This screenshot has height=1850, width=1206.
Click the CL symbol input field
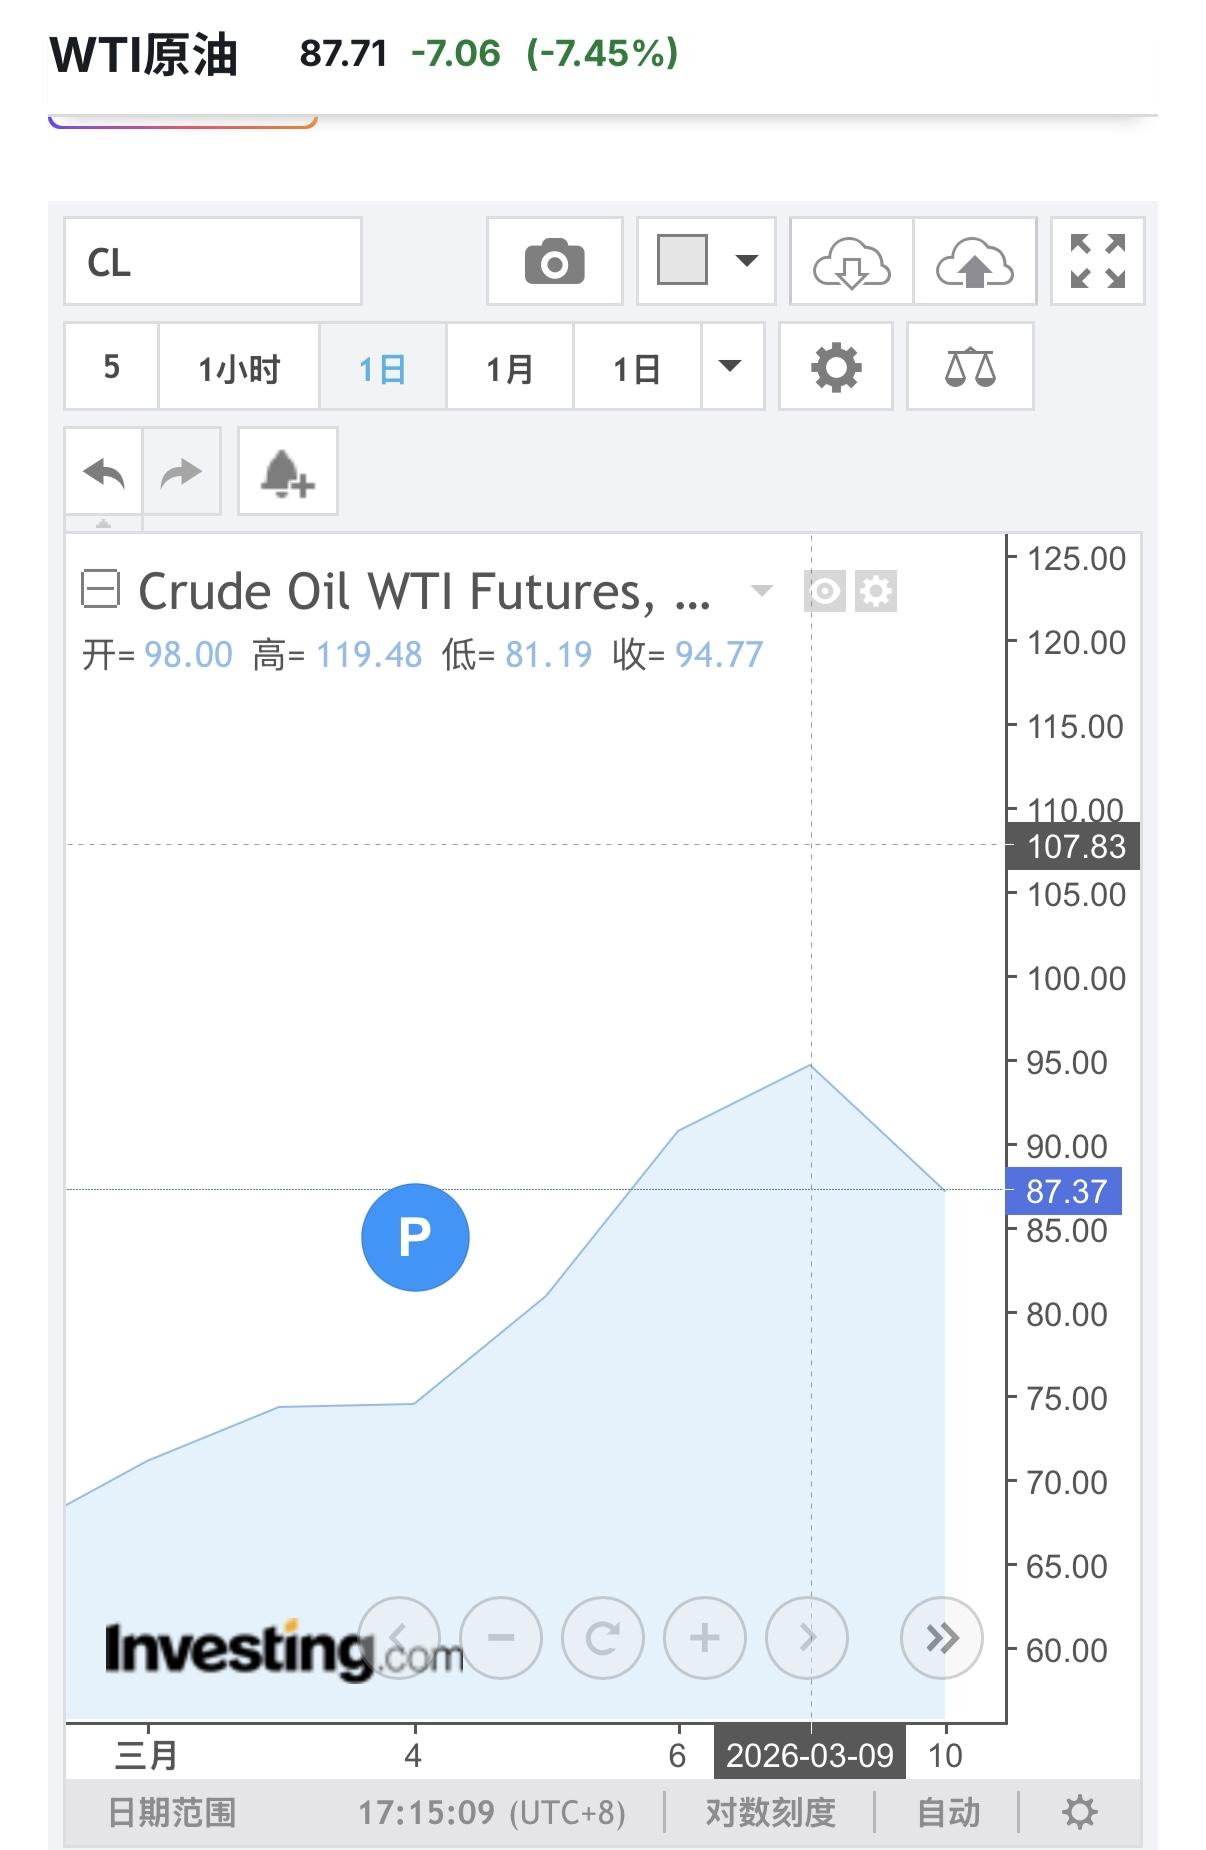tap(212, 262)
